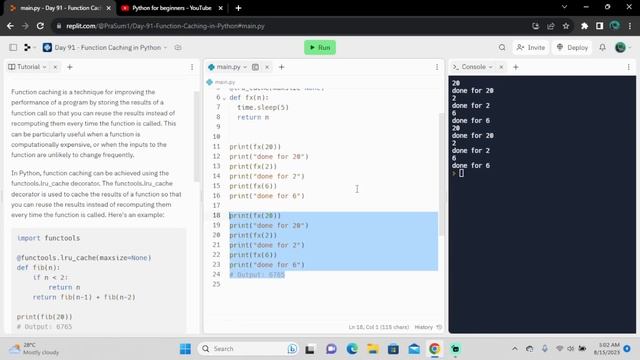Show hidden system tray icons
Image resolution: width=640 pixels, height=360 pixels.
(x=515, y=349)
